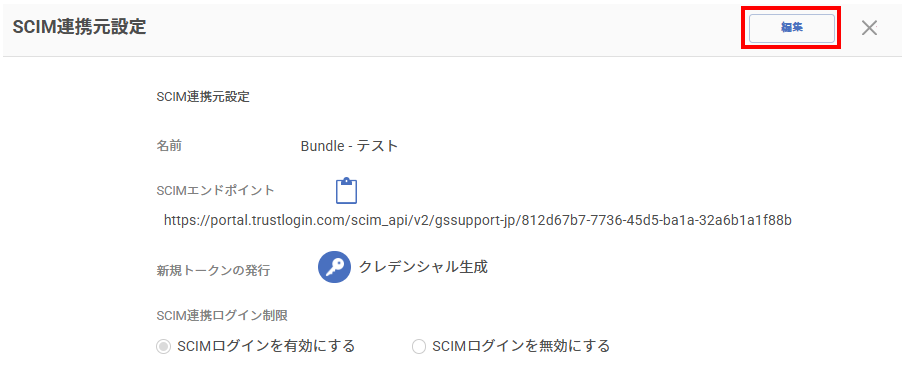Click the scim_api/v2 segment of the endpoint URL
Viewport: 904px width, 370px height.
[387, 220]
